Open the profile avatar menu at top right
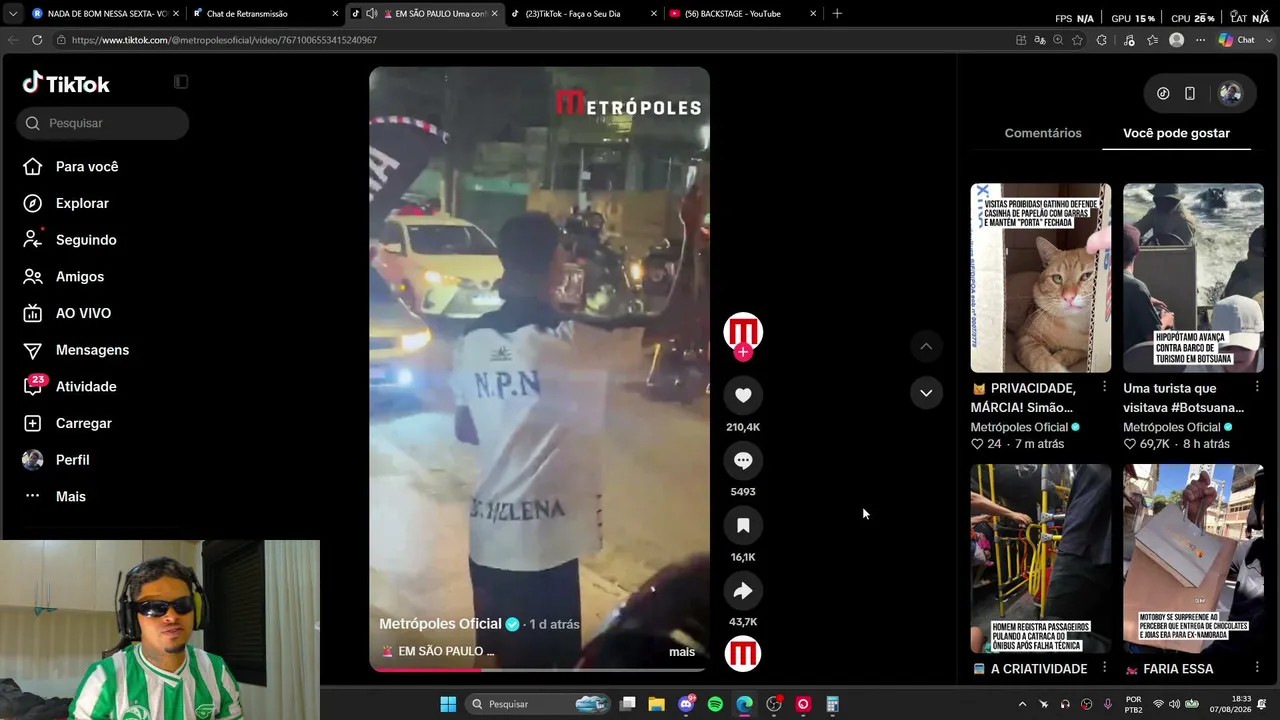 1230,94
